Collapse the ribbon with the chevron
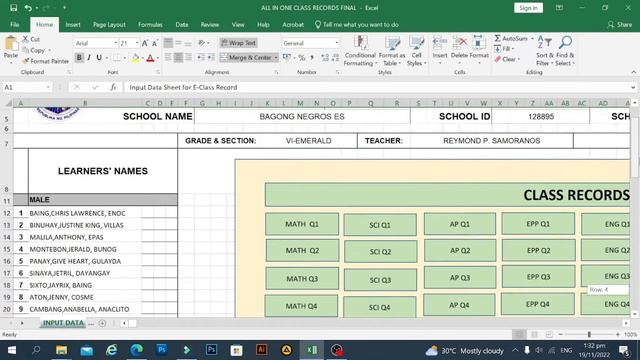This screenshot has width=640, height=360. (633, 72)
